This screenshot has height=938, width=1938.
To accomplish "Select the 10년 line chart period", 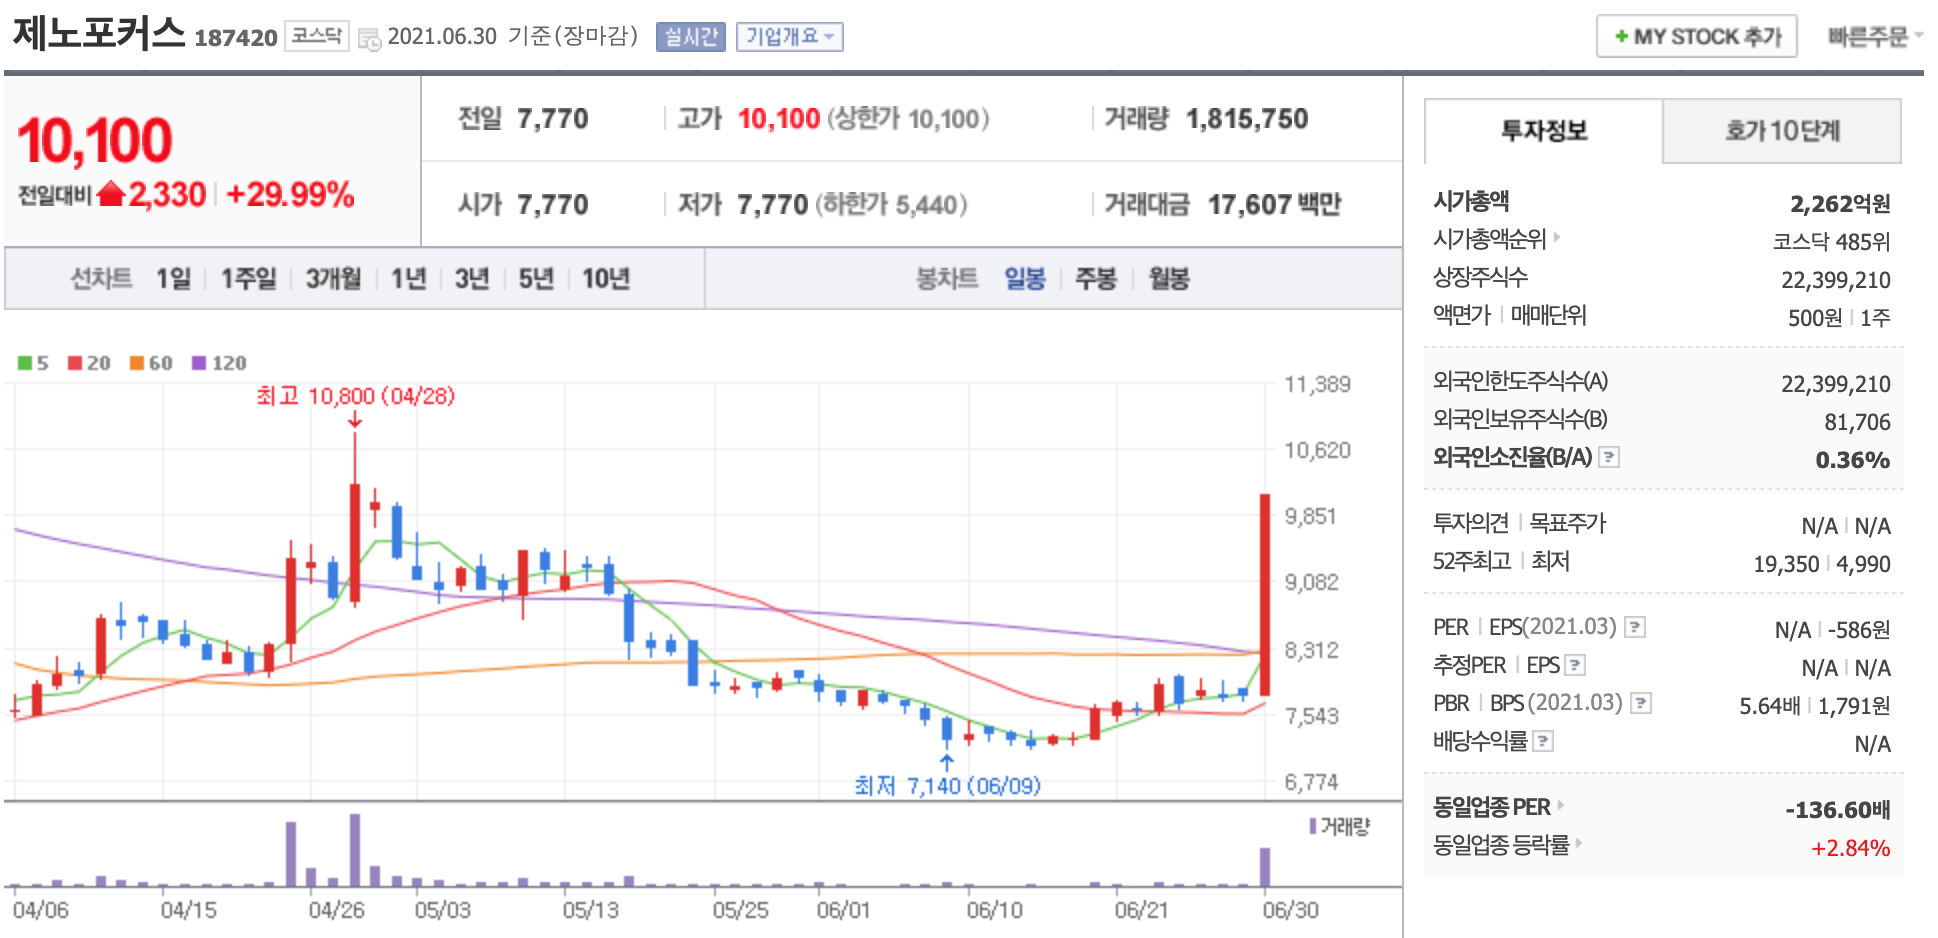I will point(606,278).
